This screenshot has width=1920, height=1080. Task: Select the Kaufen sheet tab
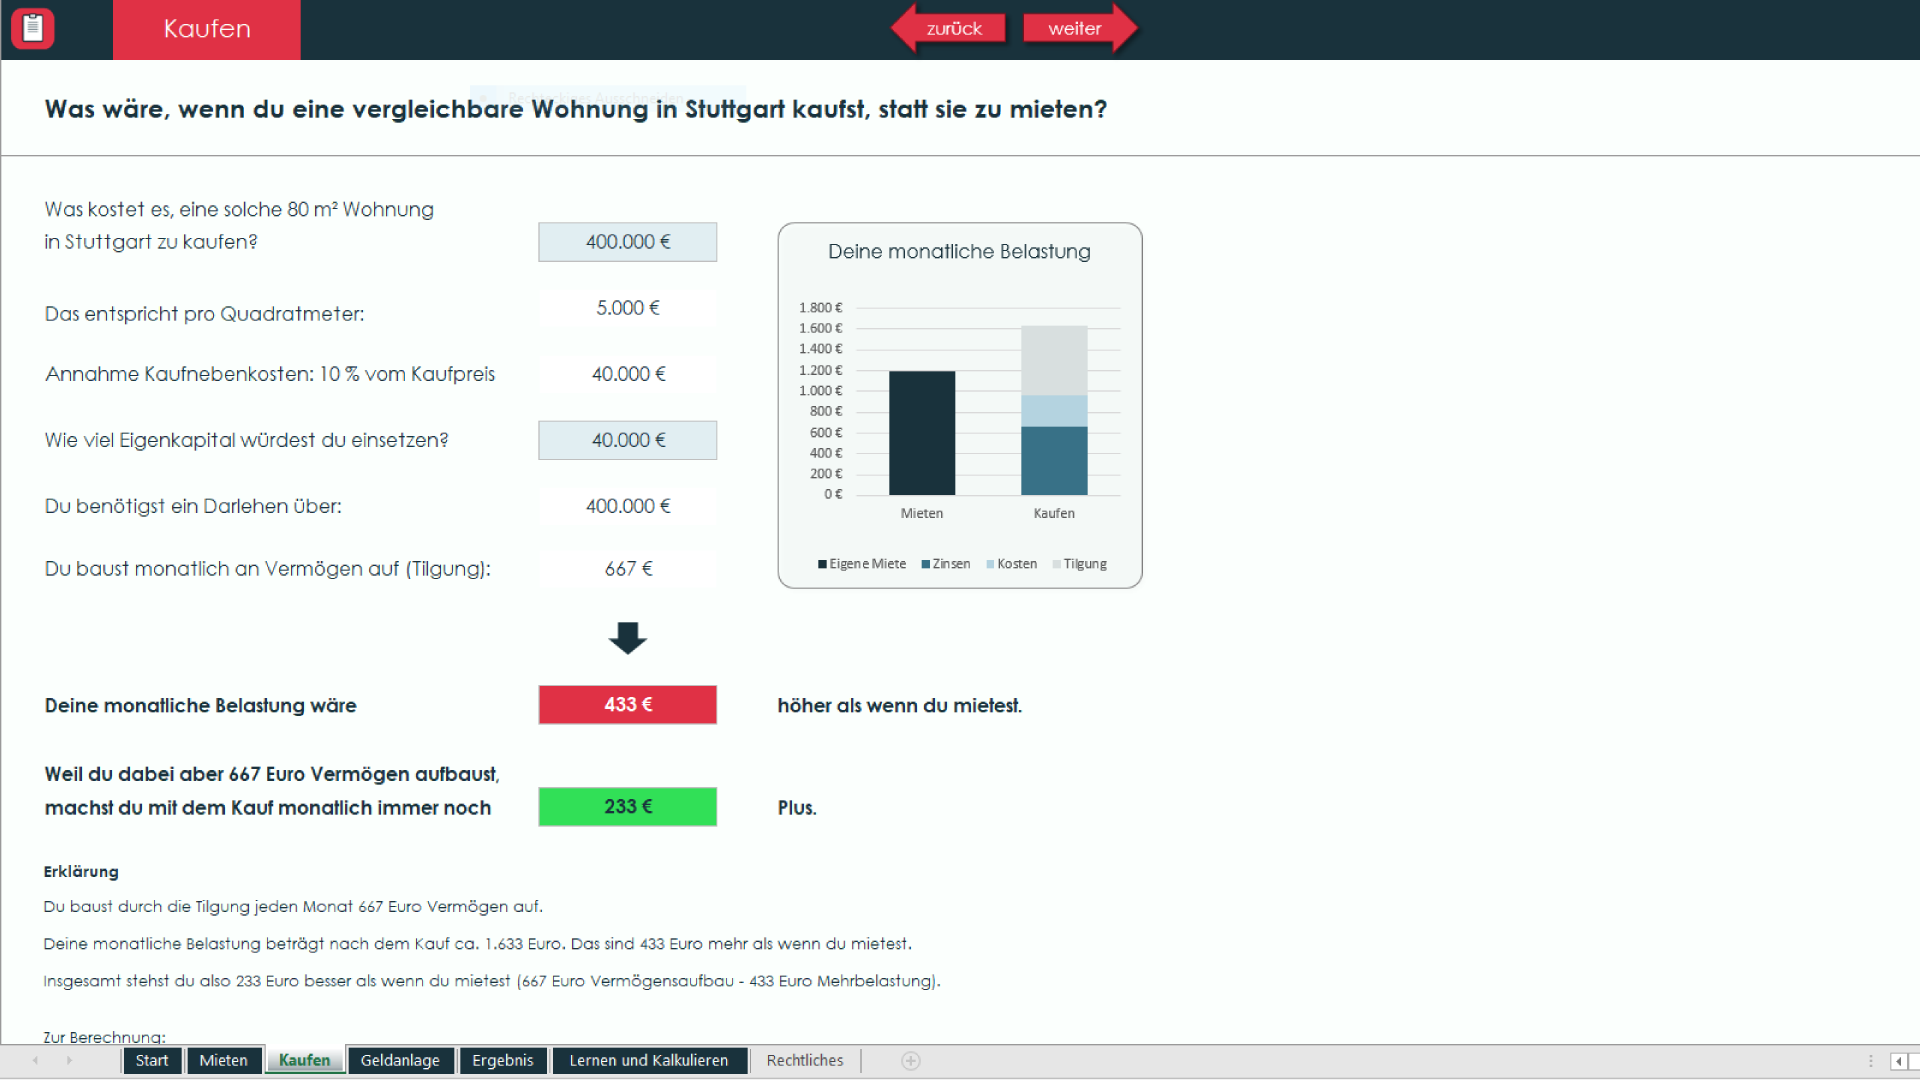[304, 1061]
